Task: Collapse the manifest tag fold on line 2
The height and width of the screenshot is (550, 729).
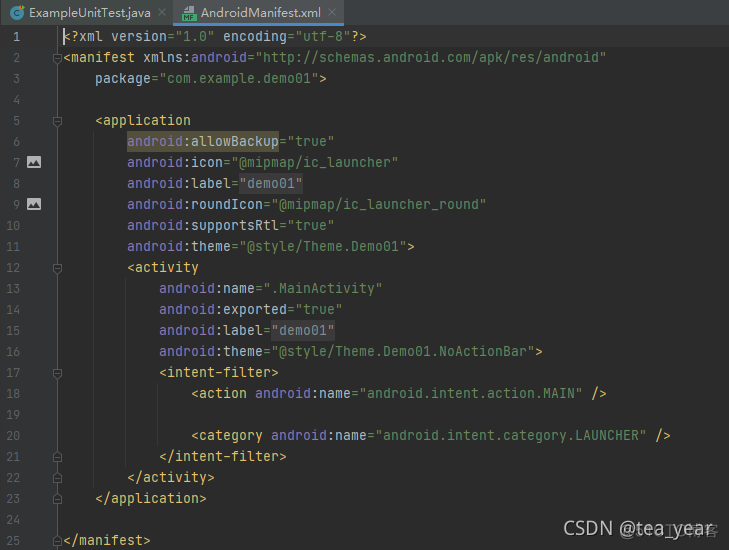Action: [x=57, y=58]
